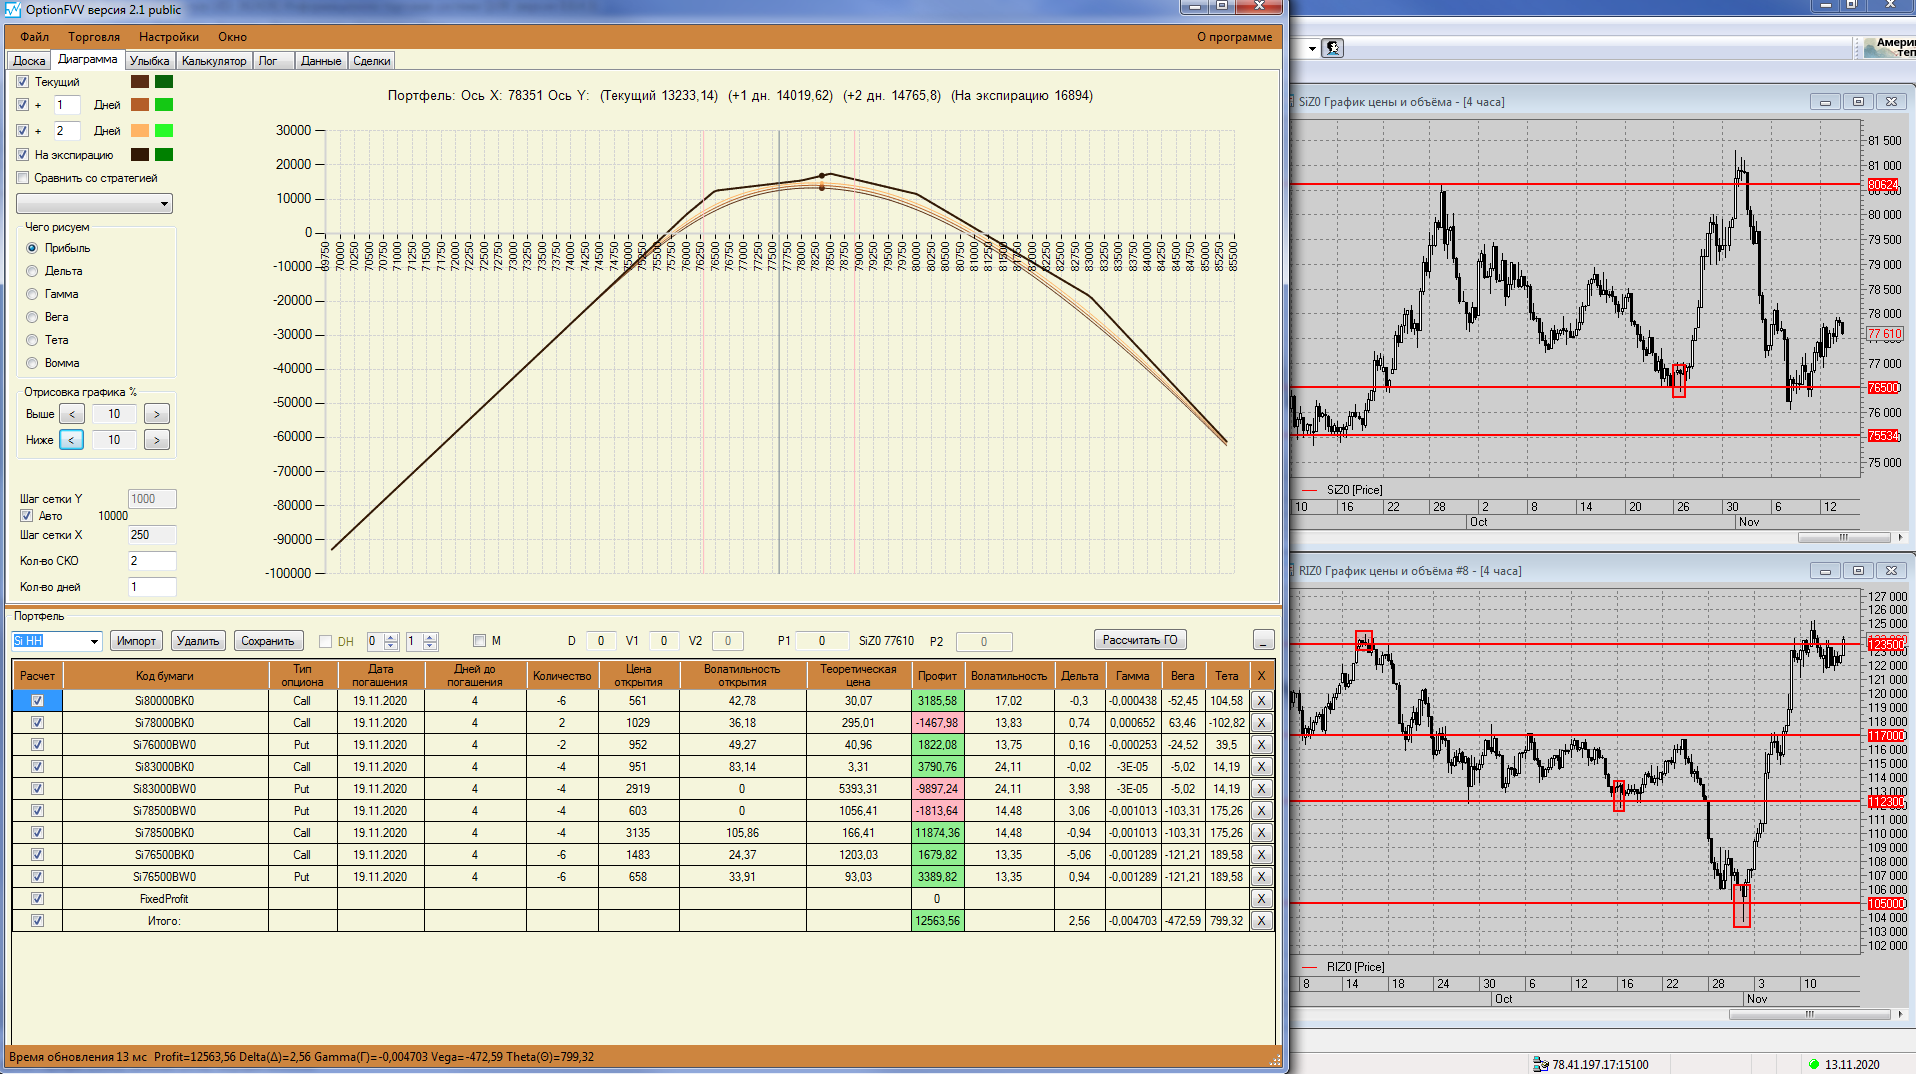
Task: Click the left arrow next to Ниже
Action: (72, 440)
